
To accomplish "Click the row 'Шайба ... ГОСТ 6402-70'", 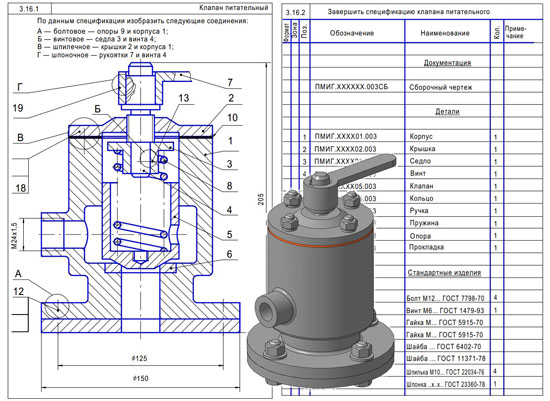I will pyautogui.click(x=444, y=347).
